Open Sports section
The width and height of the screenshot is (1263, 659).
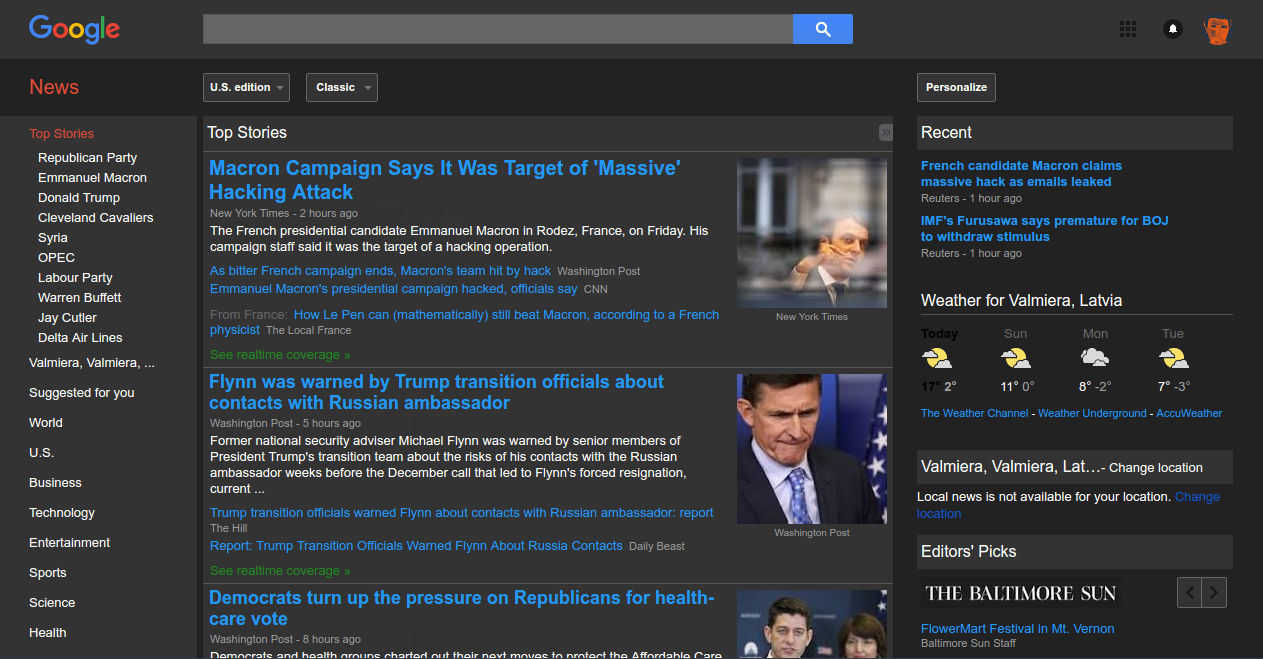click(48, 572)
